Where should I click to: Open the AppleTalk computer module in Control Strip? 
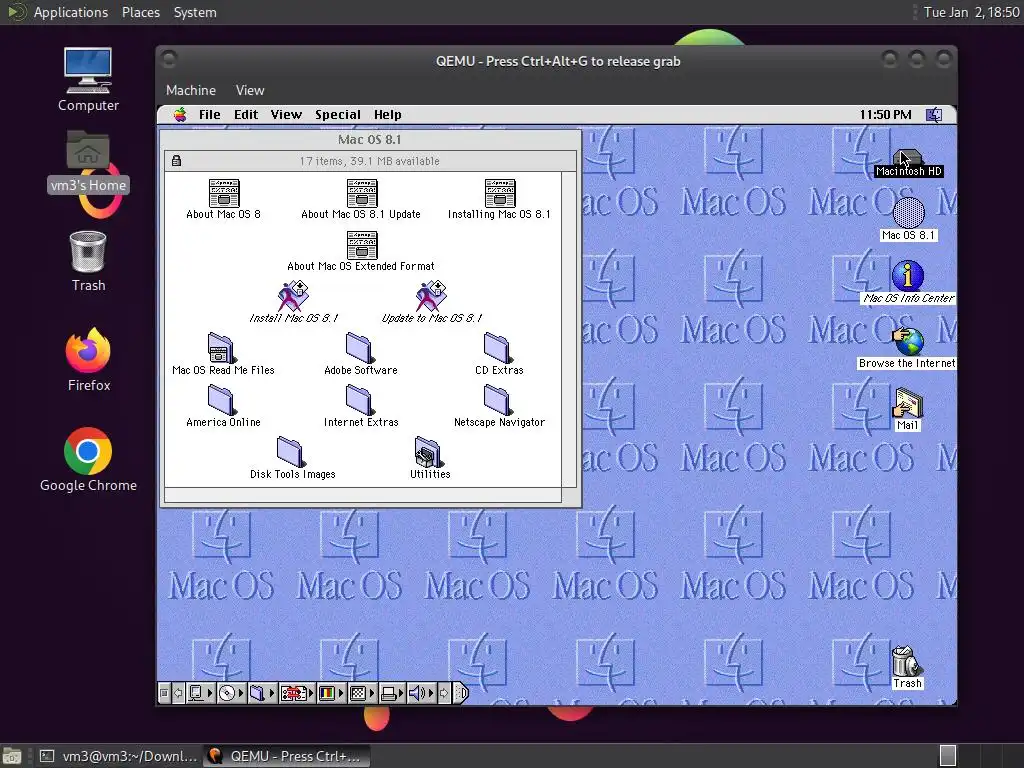coord(201,693)
